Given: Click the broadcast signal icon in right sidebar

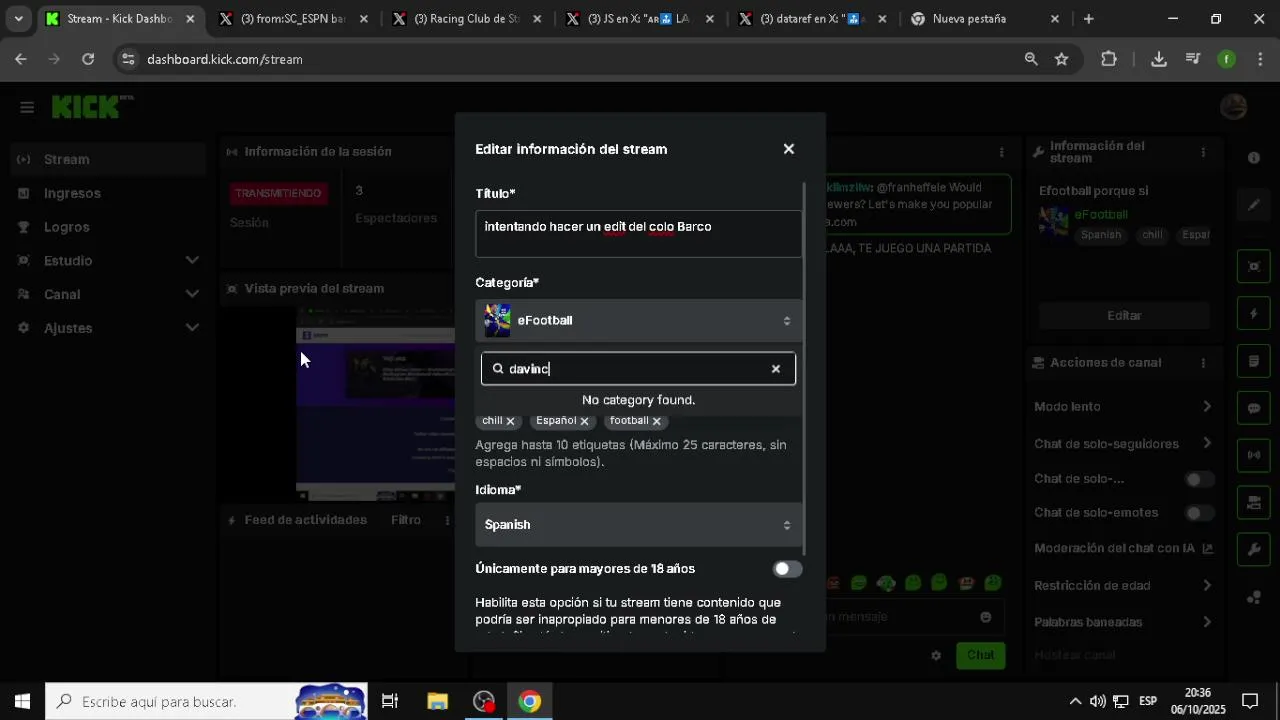Looking at the screenshot, I should coord(1254,455).
